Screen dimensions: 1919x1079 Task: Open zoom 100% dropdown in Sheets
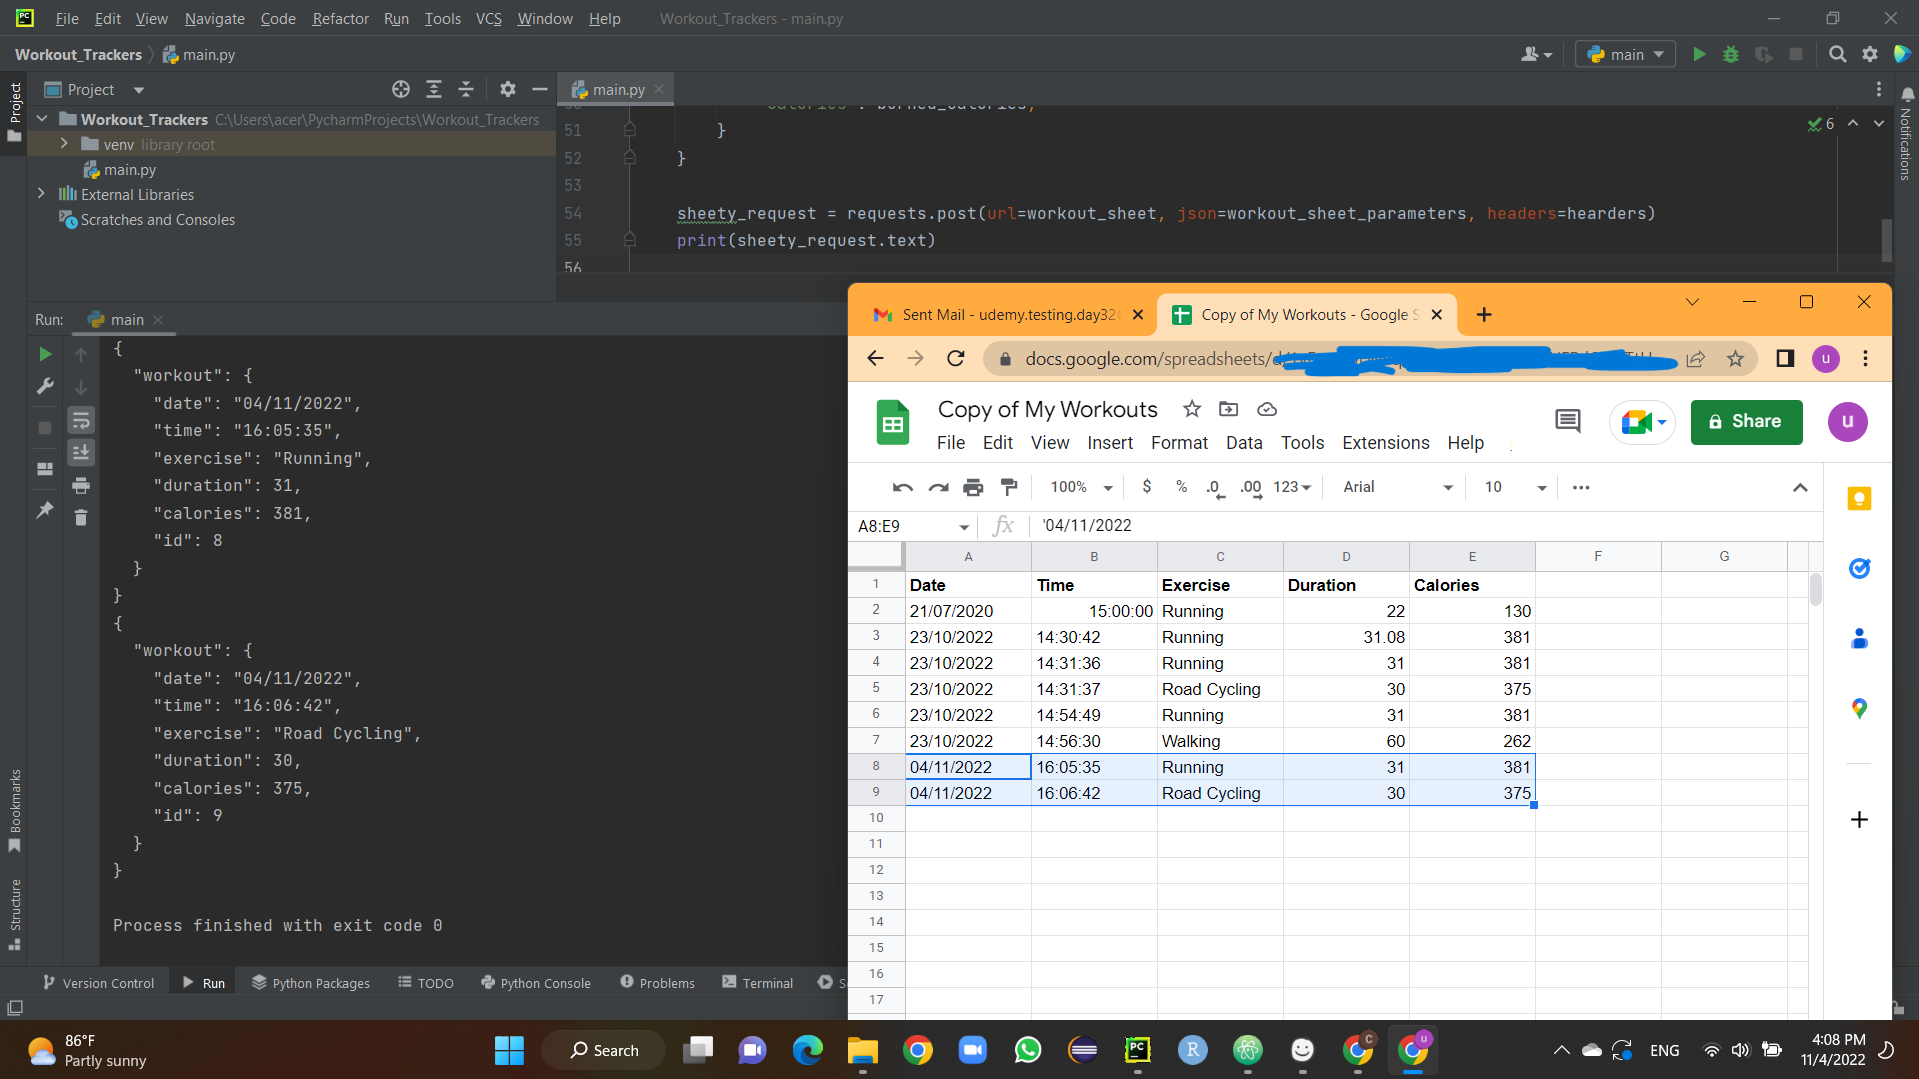coord(1081,487)
